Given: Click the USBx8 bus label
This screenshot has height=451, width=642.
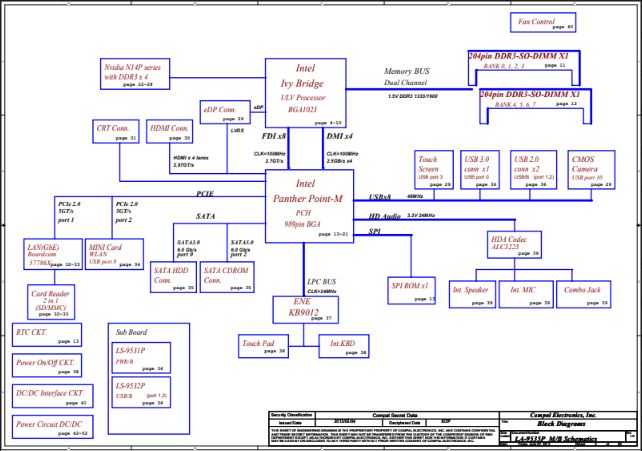Looking at the screenshot, I should point(380,197).
